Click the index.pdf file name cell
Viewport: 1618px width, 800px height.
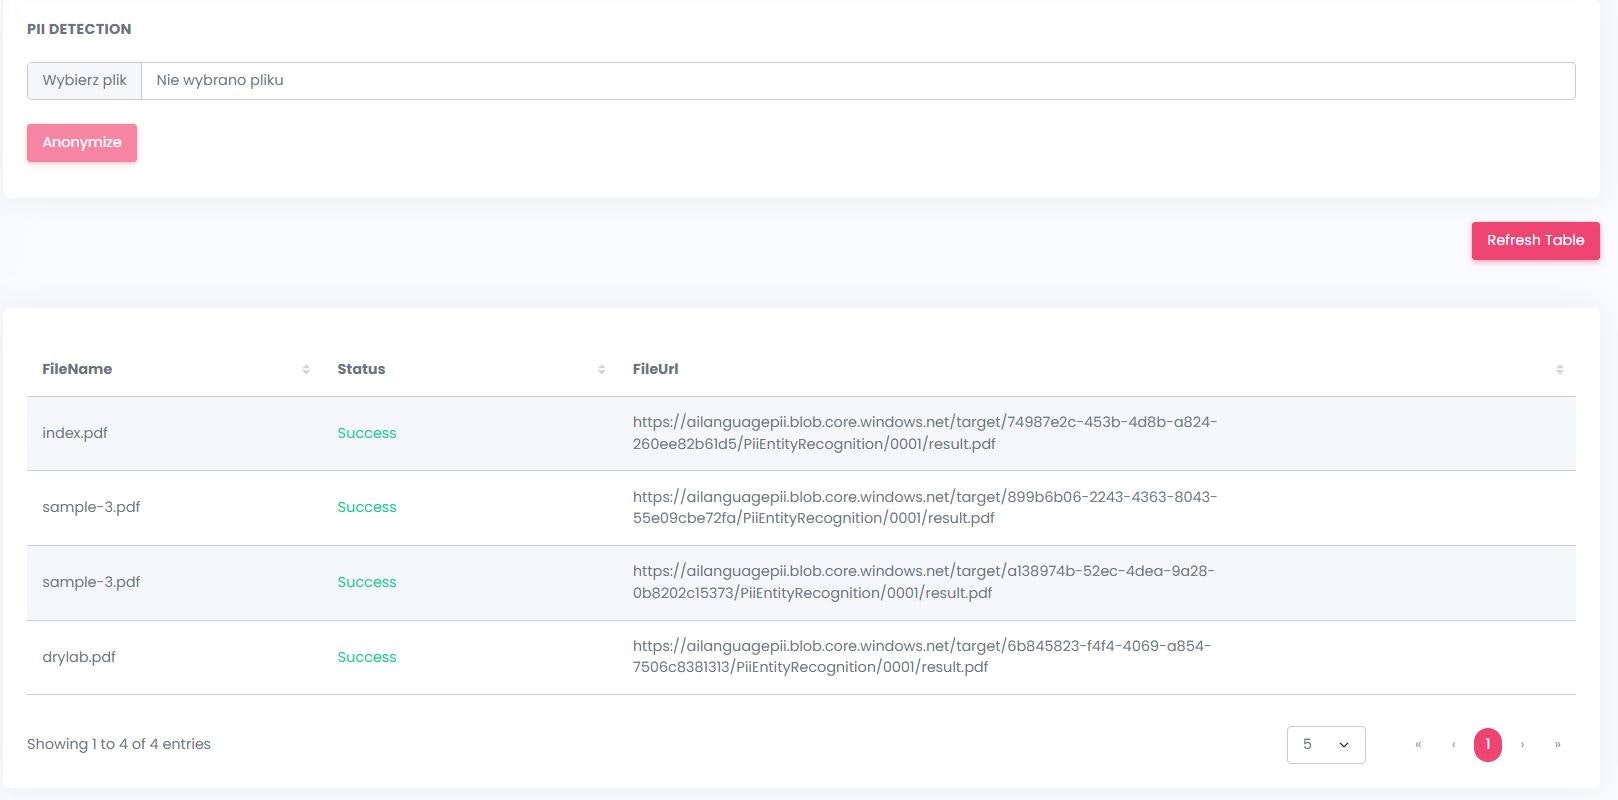[75, 434]
